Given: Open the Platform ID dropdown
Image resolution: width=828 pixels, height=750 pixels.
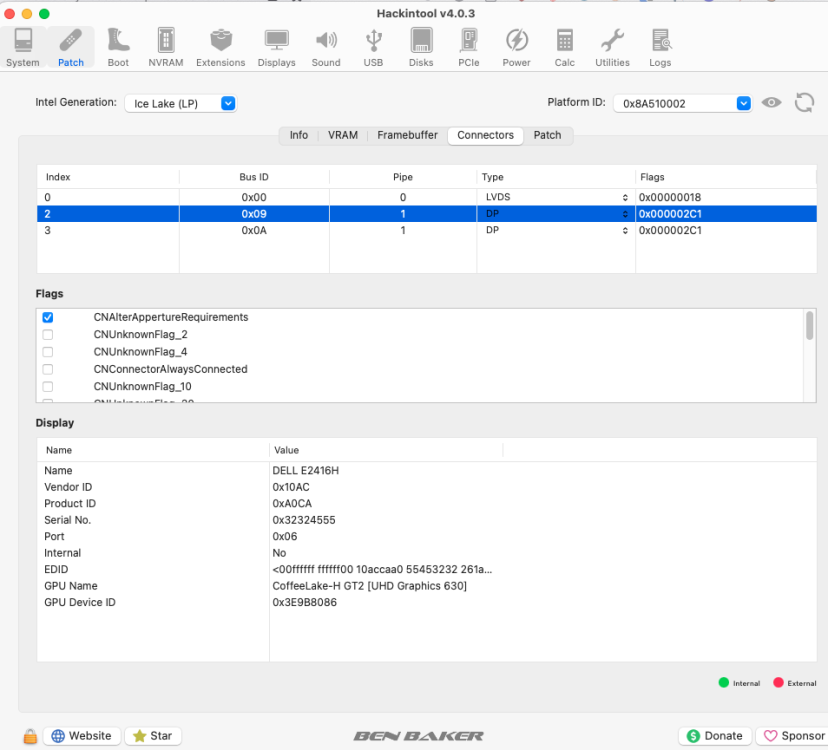Looking at the screenshot, I should pyautogui.click(x=682, y=104).
